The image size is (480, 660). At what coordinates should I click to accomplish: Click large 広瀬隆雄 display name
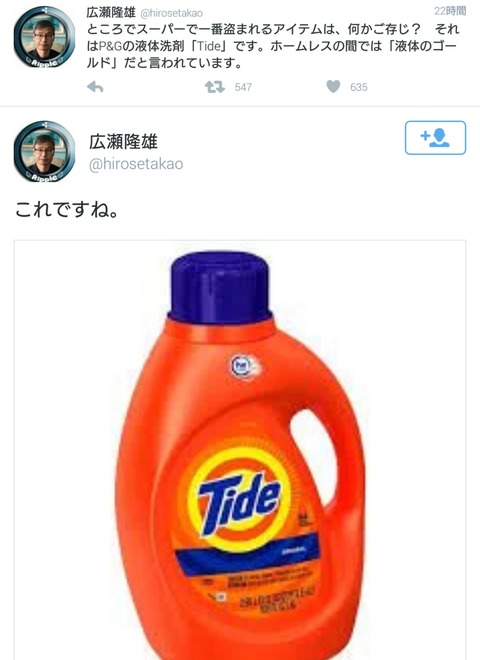click(x=123, y=141)
